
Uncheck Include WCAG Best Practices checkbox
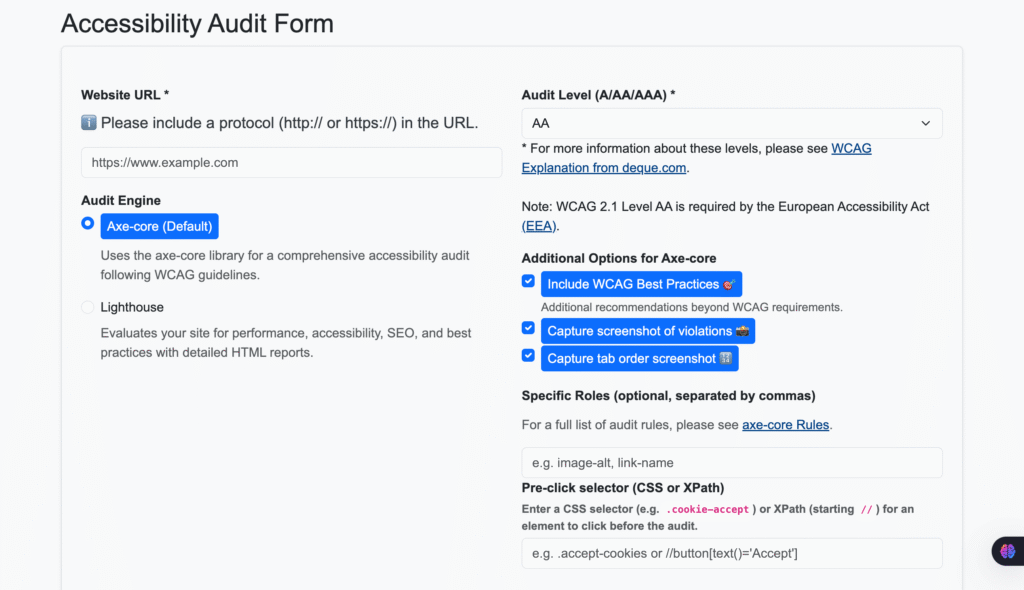tap(528, 281)
